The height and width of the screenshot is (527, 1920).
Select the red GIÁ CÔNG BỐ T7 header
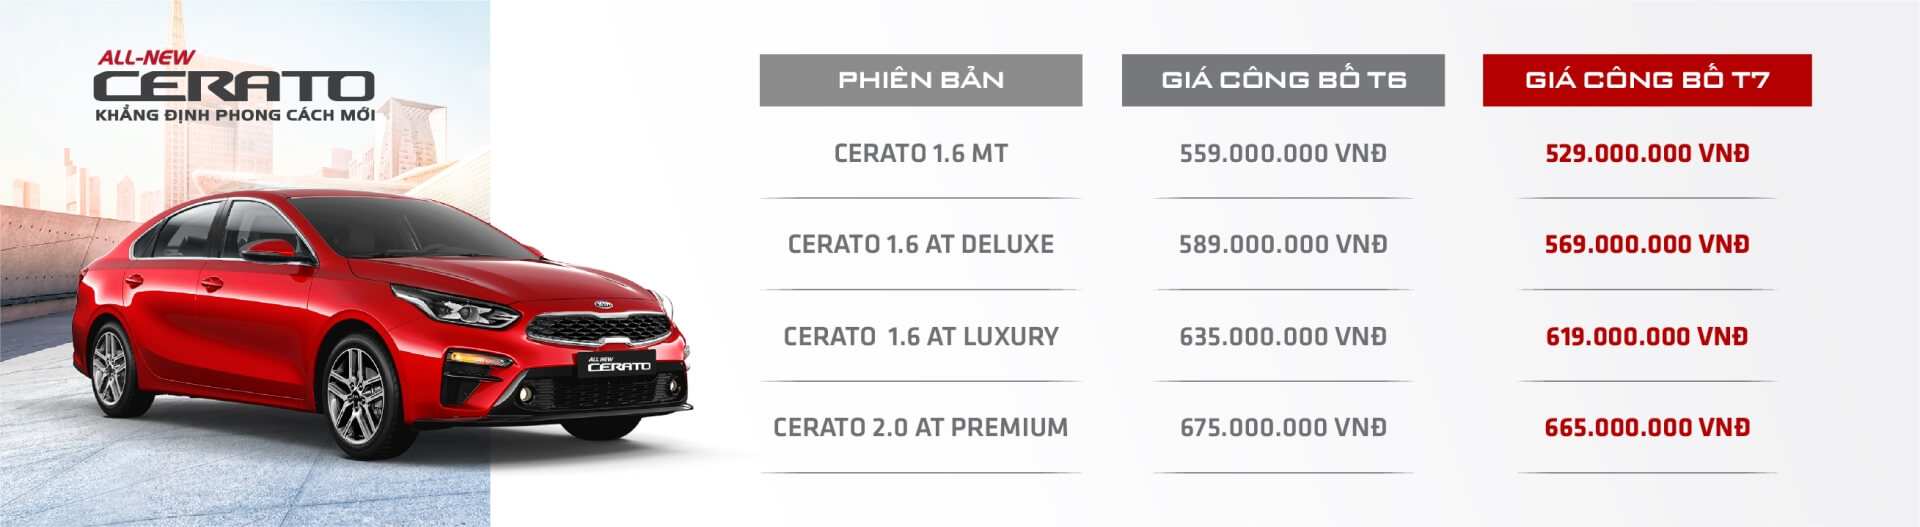click(1647, 80)
